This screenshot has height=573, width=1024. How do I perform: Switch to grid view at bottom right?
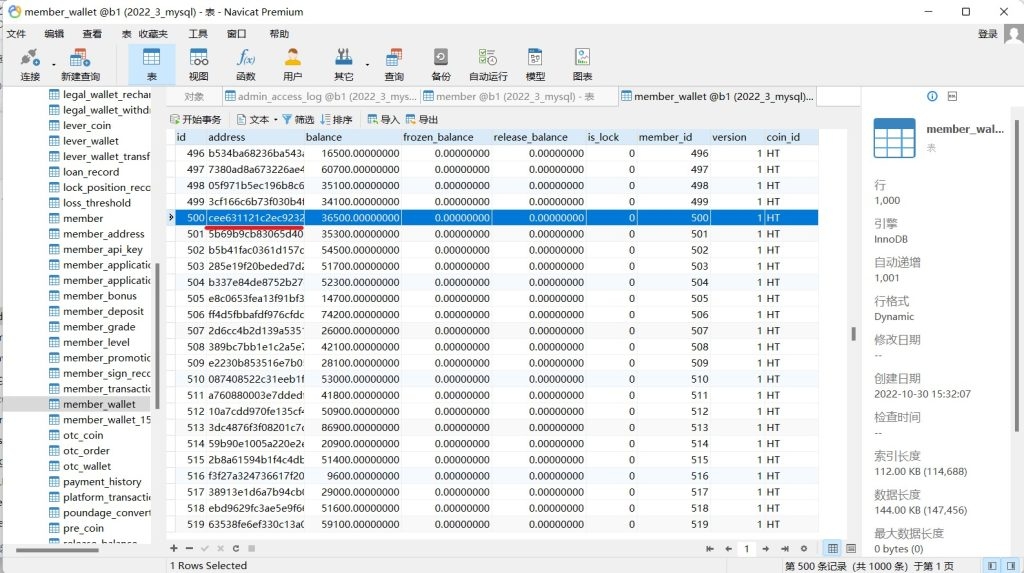tap(832, 548)
